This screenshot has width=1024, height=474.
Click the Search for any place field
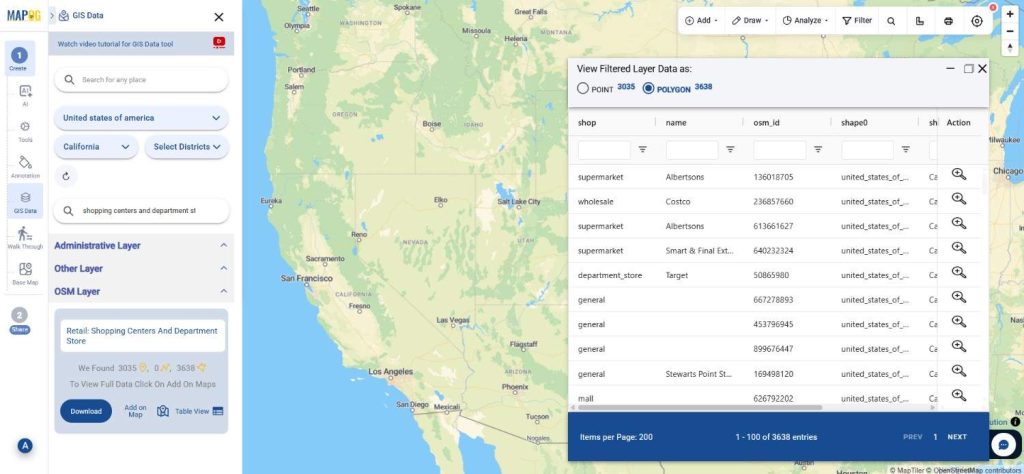tap(141, 80)
